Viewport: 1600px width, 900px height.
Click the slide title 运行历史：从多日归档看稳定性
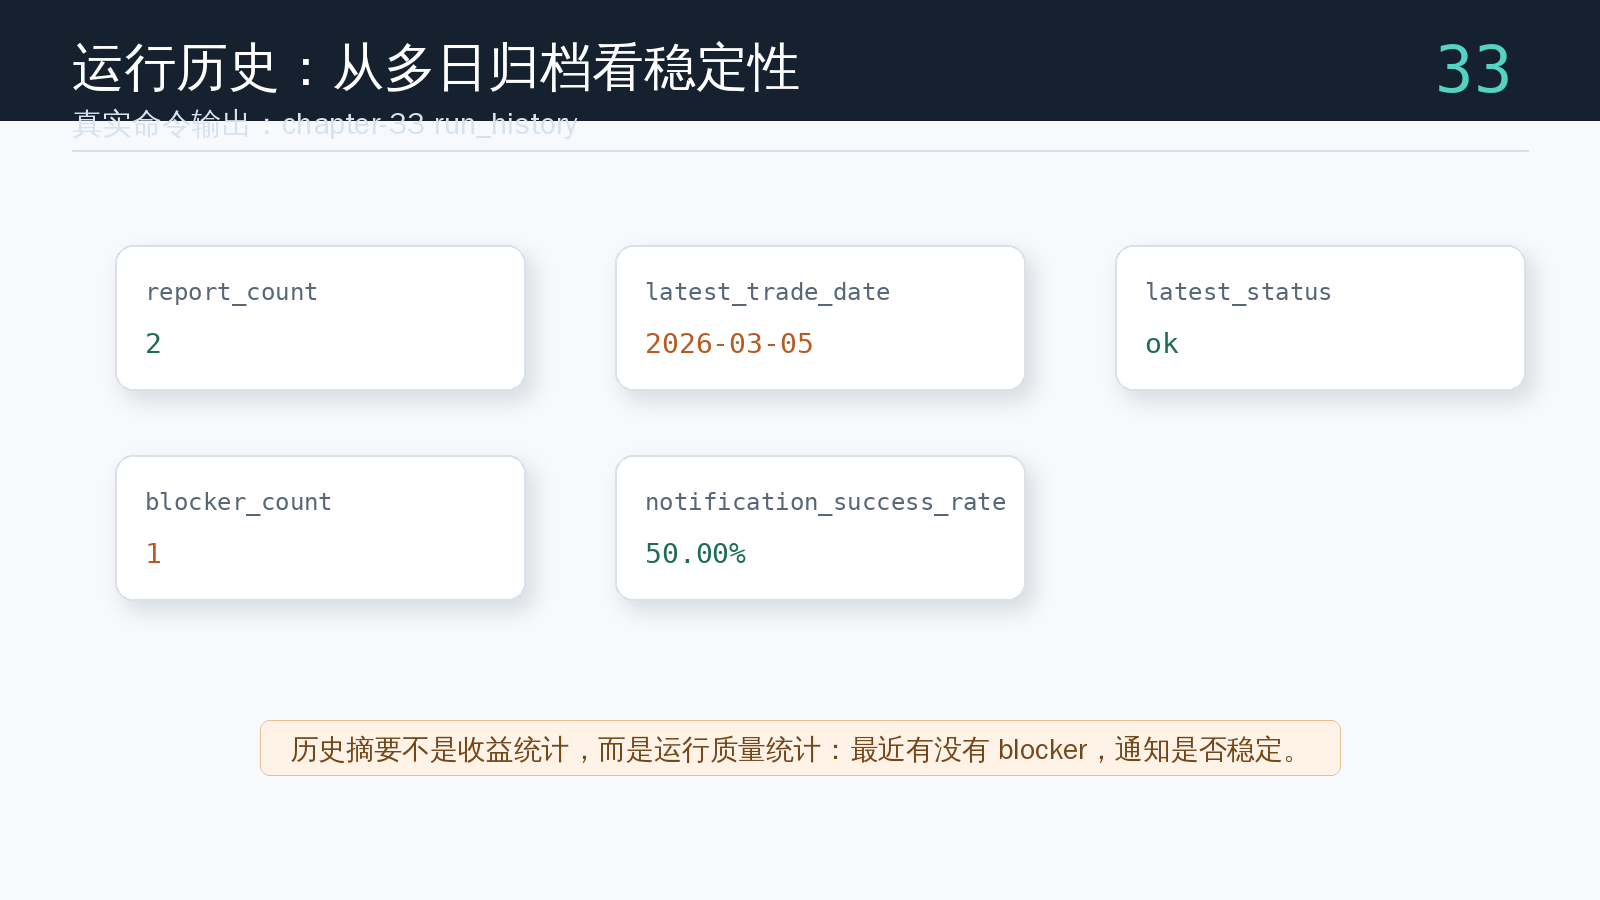tap(436, 68)
